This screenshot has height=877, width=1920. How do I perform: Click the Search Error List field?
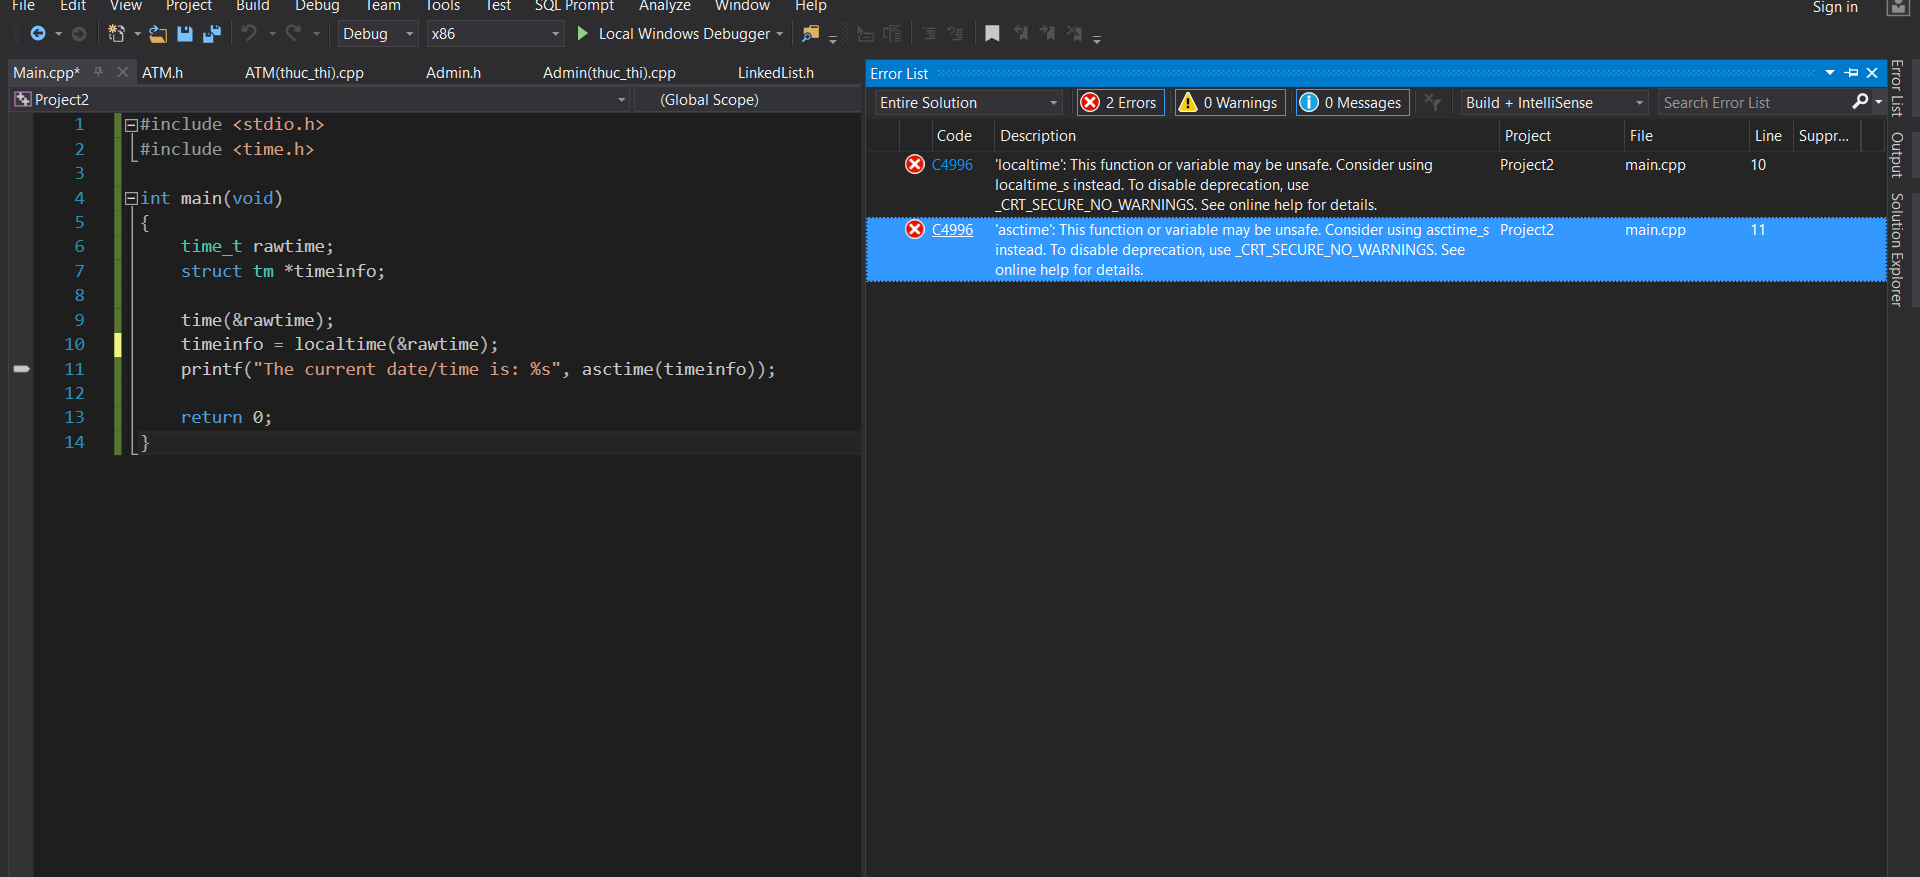(1752, 103)
